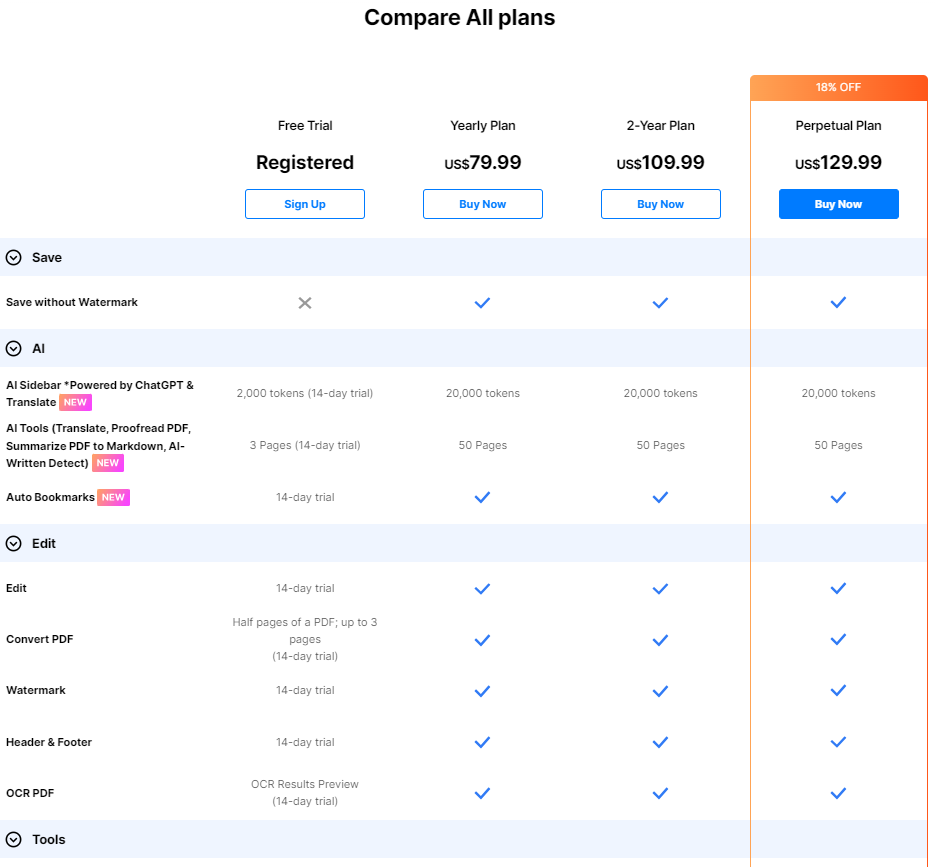Click 2-Year Plan checkmark for Header & Footer
Image resolution: width=936 pixels, height=867 pixels.
click(660, 742)
